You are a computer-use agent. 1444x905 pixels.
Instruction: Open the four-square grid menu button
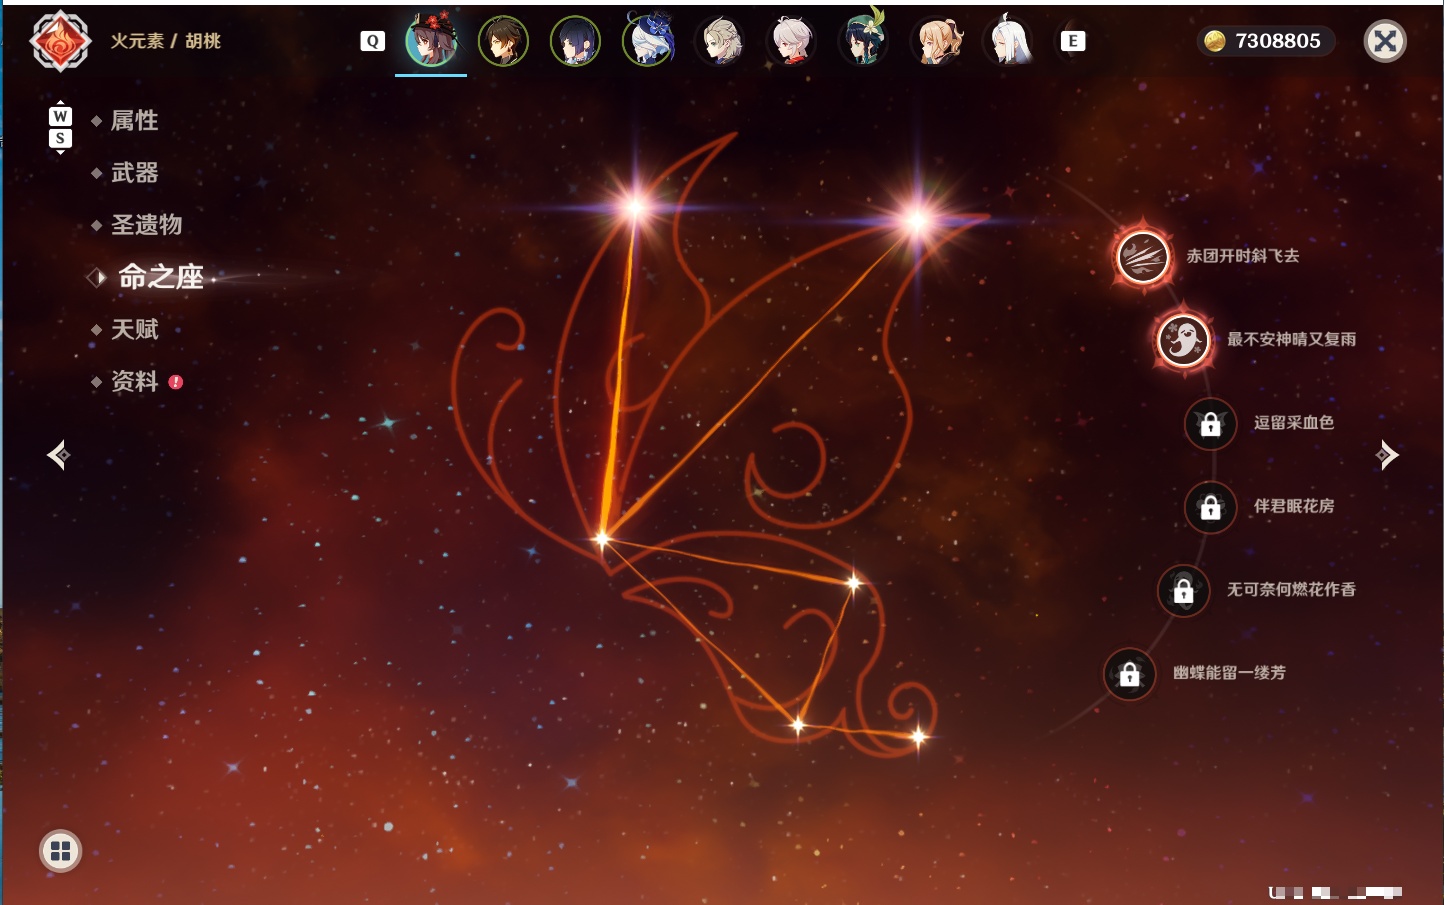pyautogui.click(x=60, y=851)
